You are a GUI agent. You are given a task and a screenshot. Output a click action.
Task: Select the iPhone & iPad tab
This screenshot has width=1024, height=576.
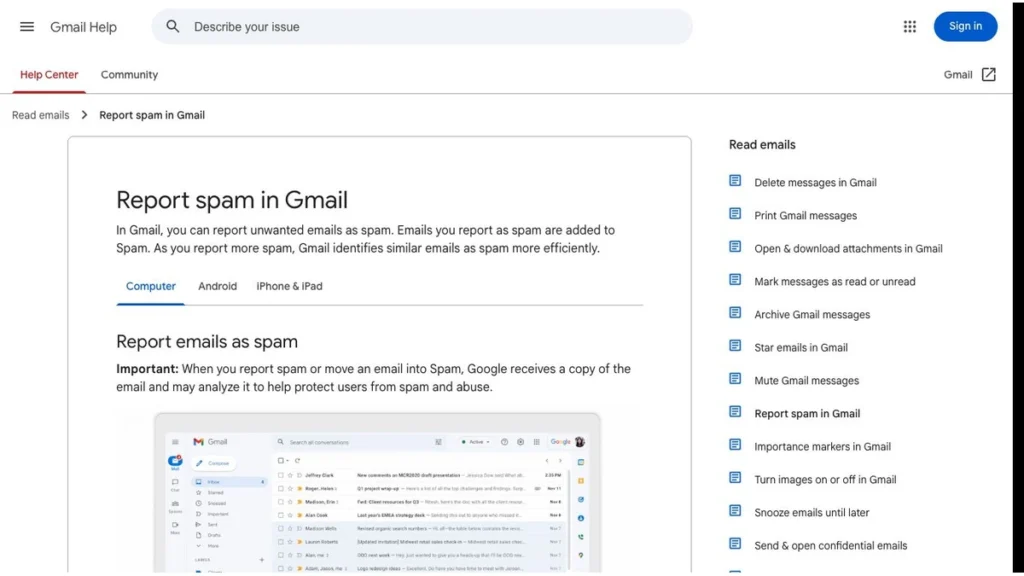289,286
